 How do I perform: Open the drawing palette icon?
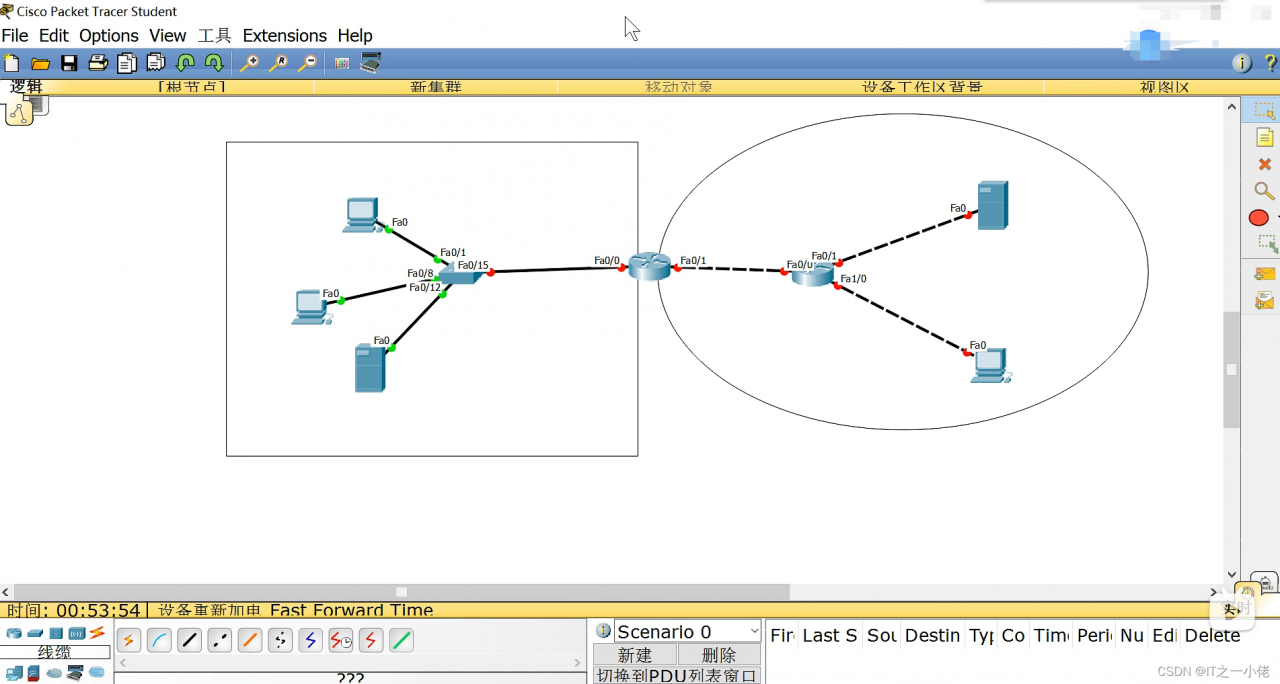(x=342, y=63)
